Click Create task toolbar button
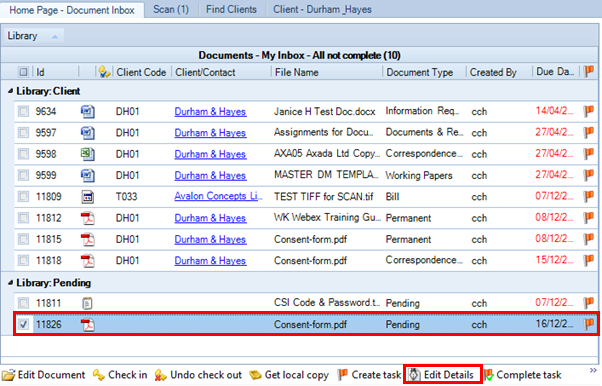Image resolution: width=602 pixels, height=386 pixels. click(x=369, y=375)
